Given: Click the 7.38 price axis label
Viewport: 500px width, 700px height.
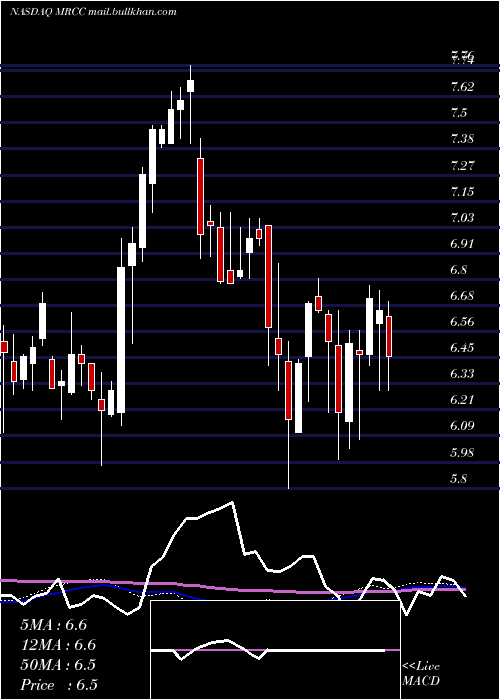Looking at the screenshot, I should [462, 138].
